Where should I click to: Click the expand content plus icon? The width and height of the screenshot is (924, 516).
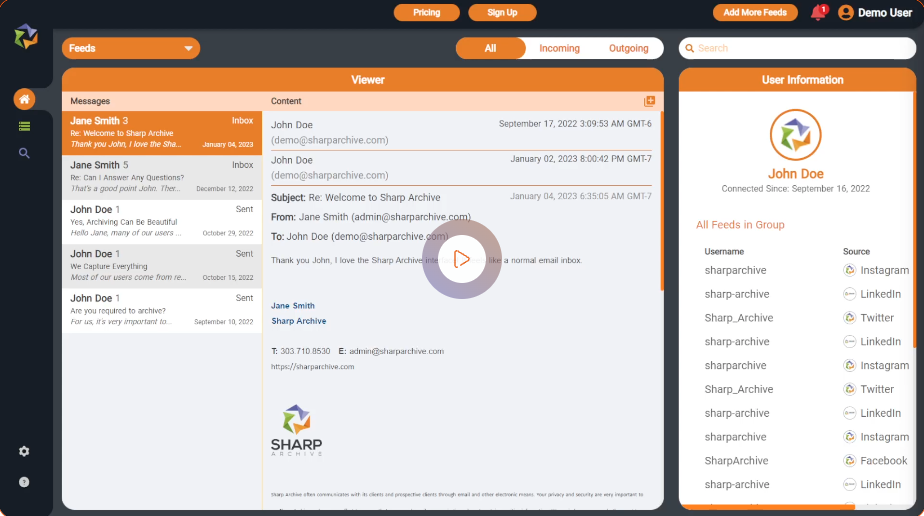click(x=650, y=101)
